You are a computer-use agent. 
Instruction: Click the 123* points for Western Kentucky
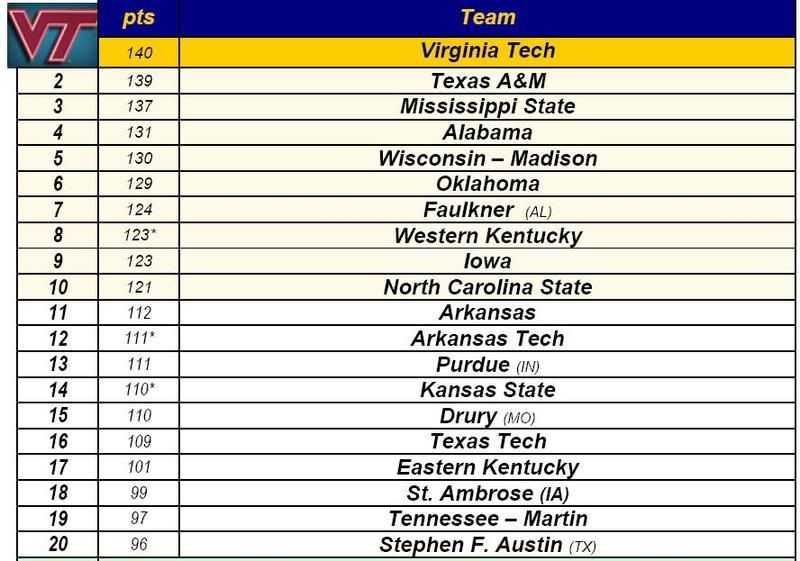point(139,236)
